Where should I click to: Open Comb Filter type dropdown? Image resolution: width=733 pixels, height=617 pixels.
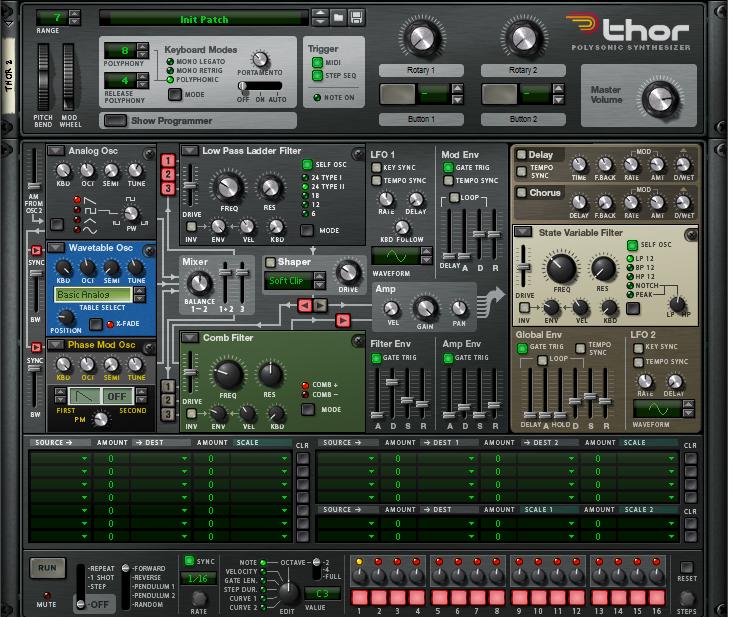tap(190, 337)
